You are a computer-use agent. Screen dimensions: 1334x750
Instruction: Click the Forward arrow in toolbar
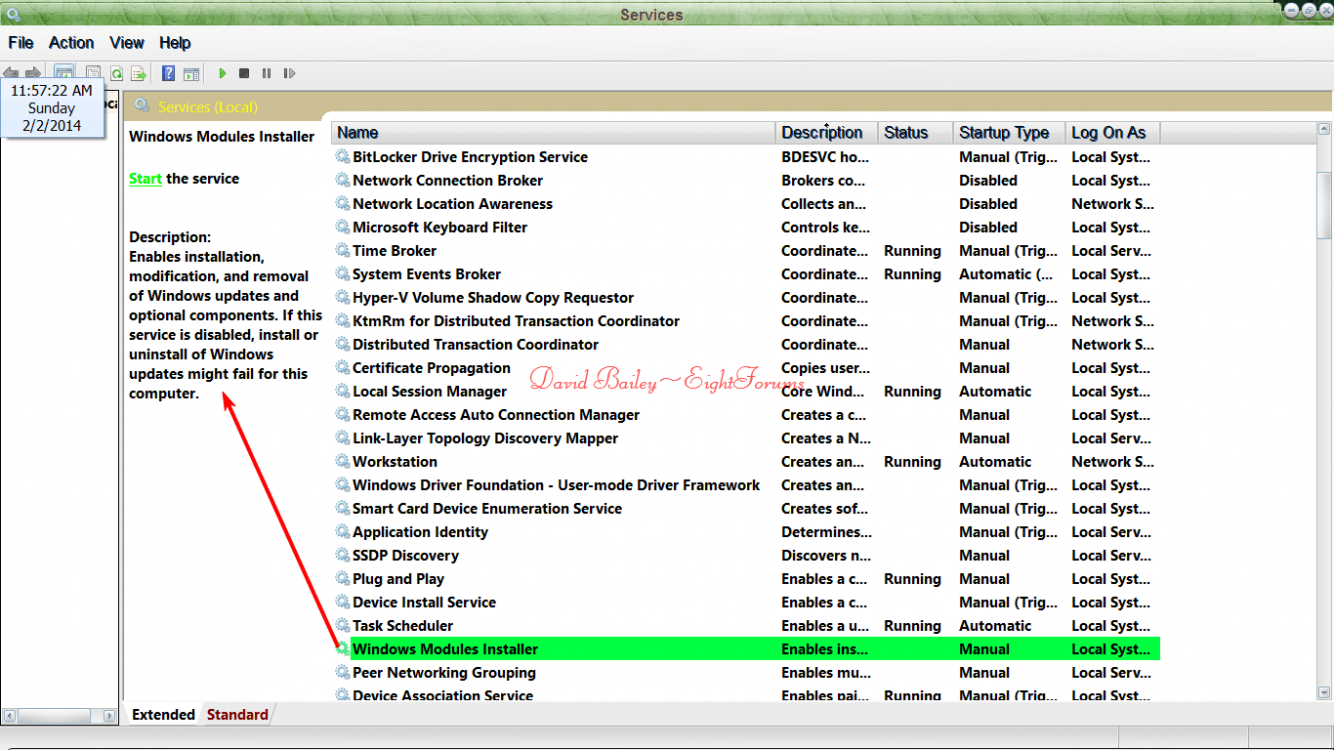point(33,73)
